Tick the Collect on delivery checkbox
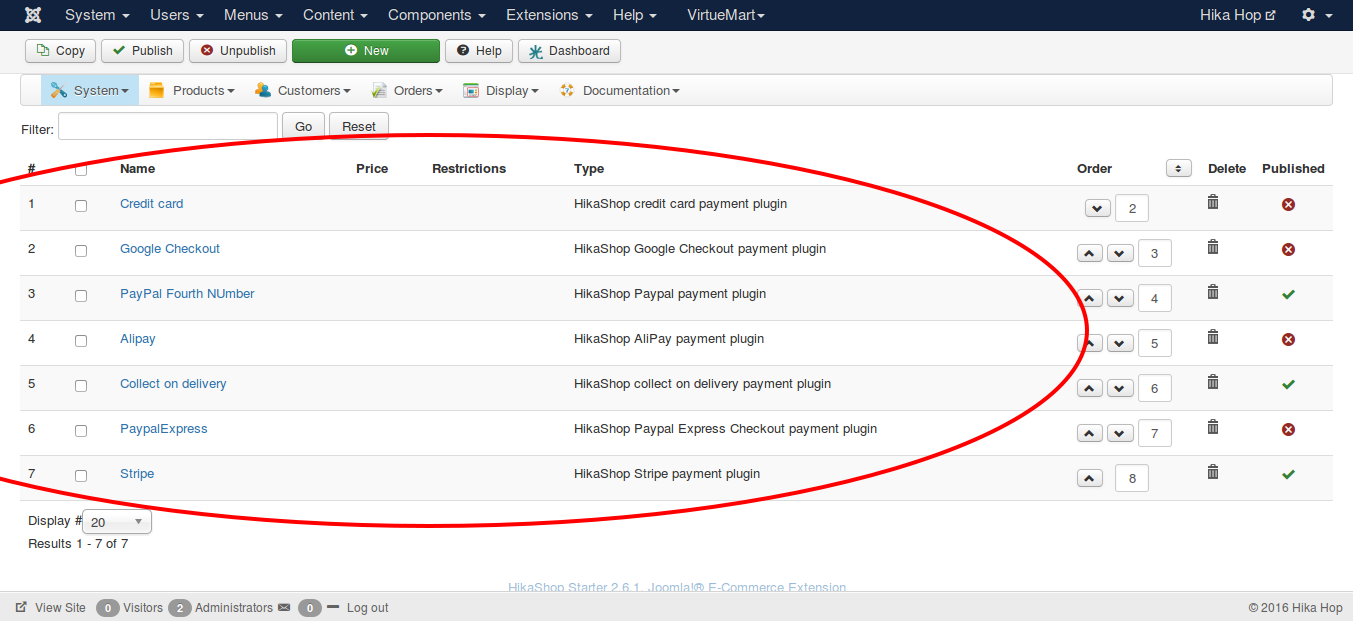Viewport: 1353px width, 621px height. (81, 386)
